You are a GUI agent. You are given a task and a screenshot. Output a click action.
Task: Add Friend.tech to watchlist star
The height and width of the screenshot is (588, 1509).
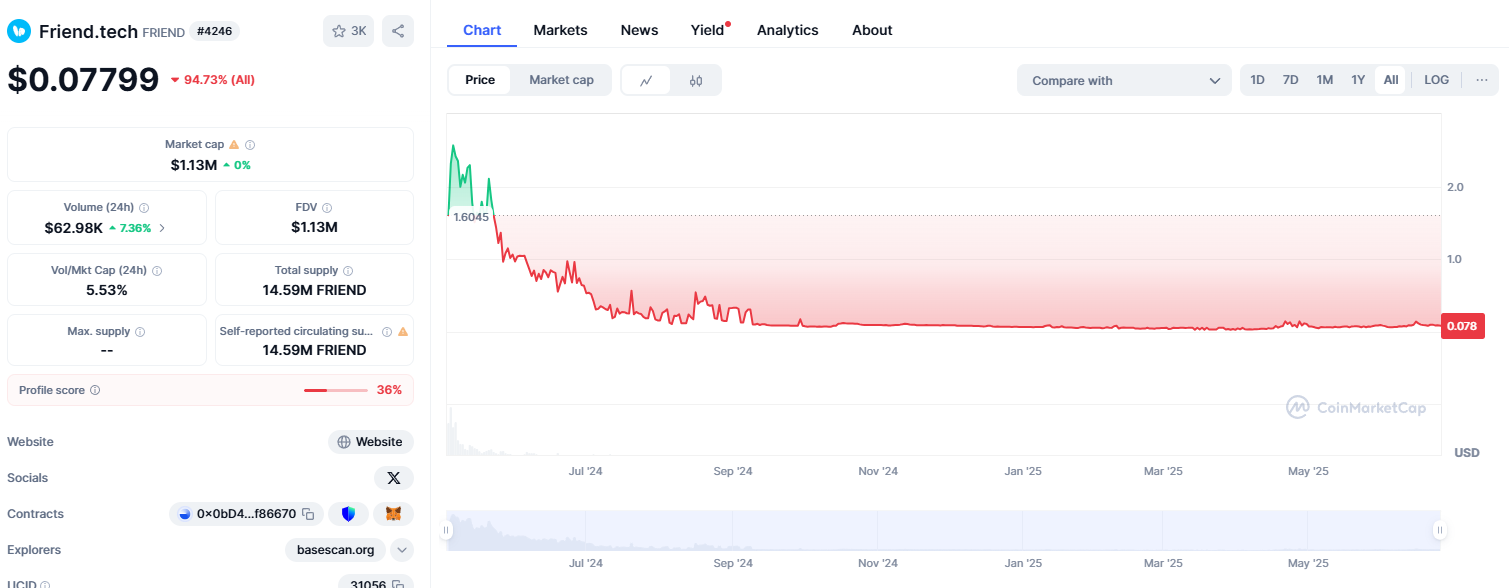click(348, 31)
